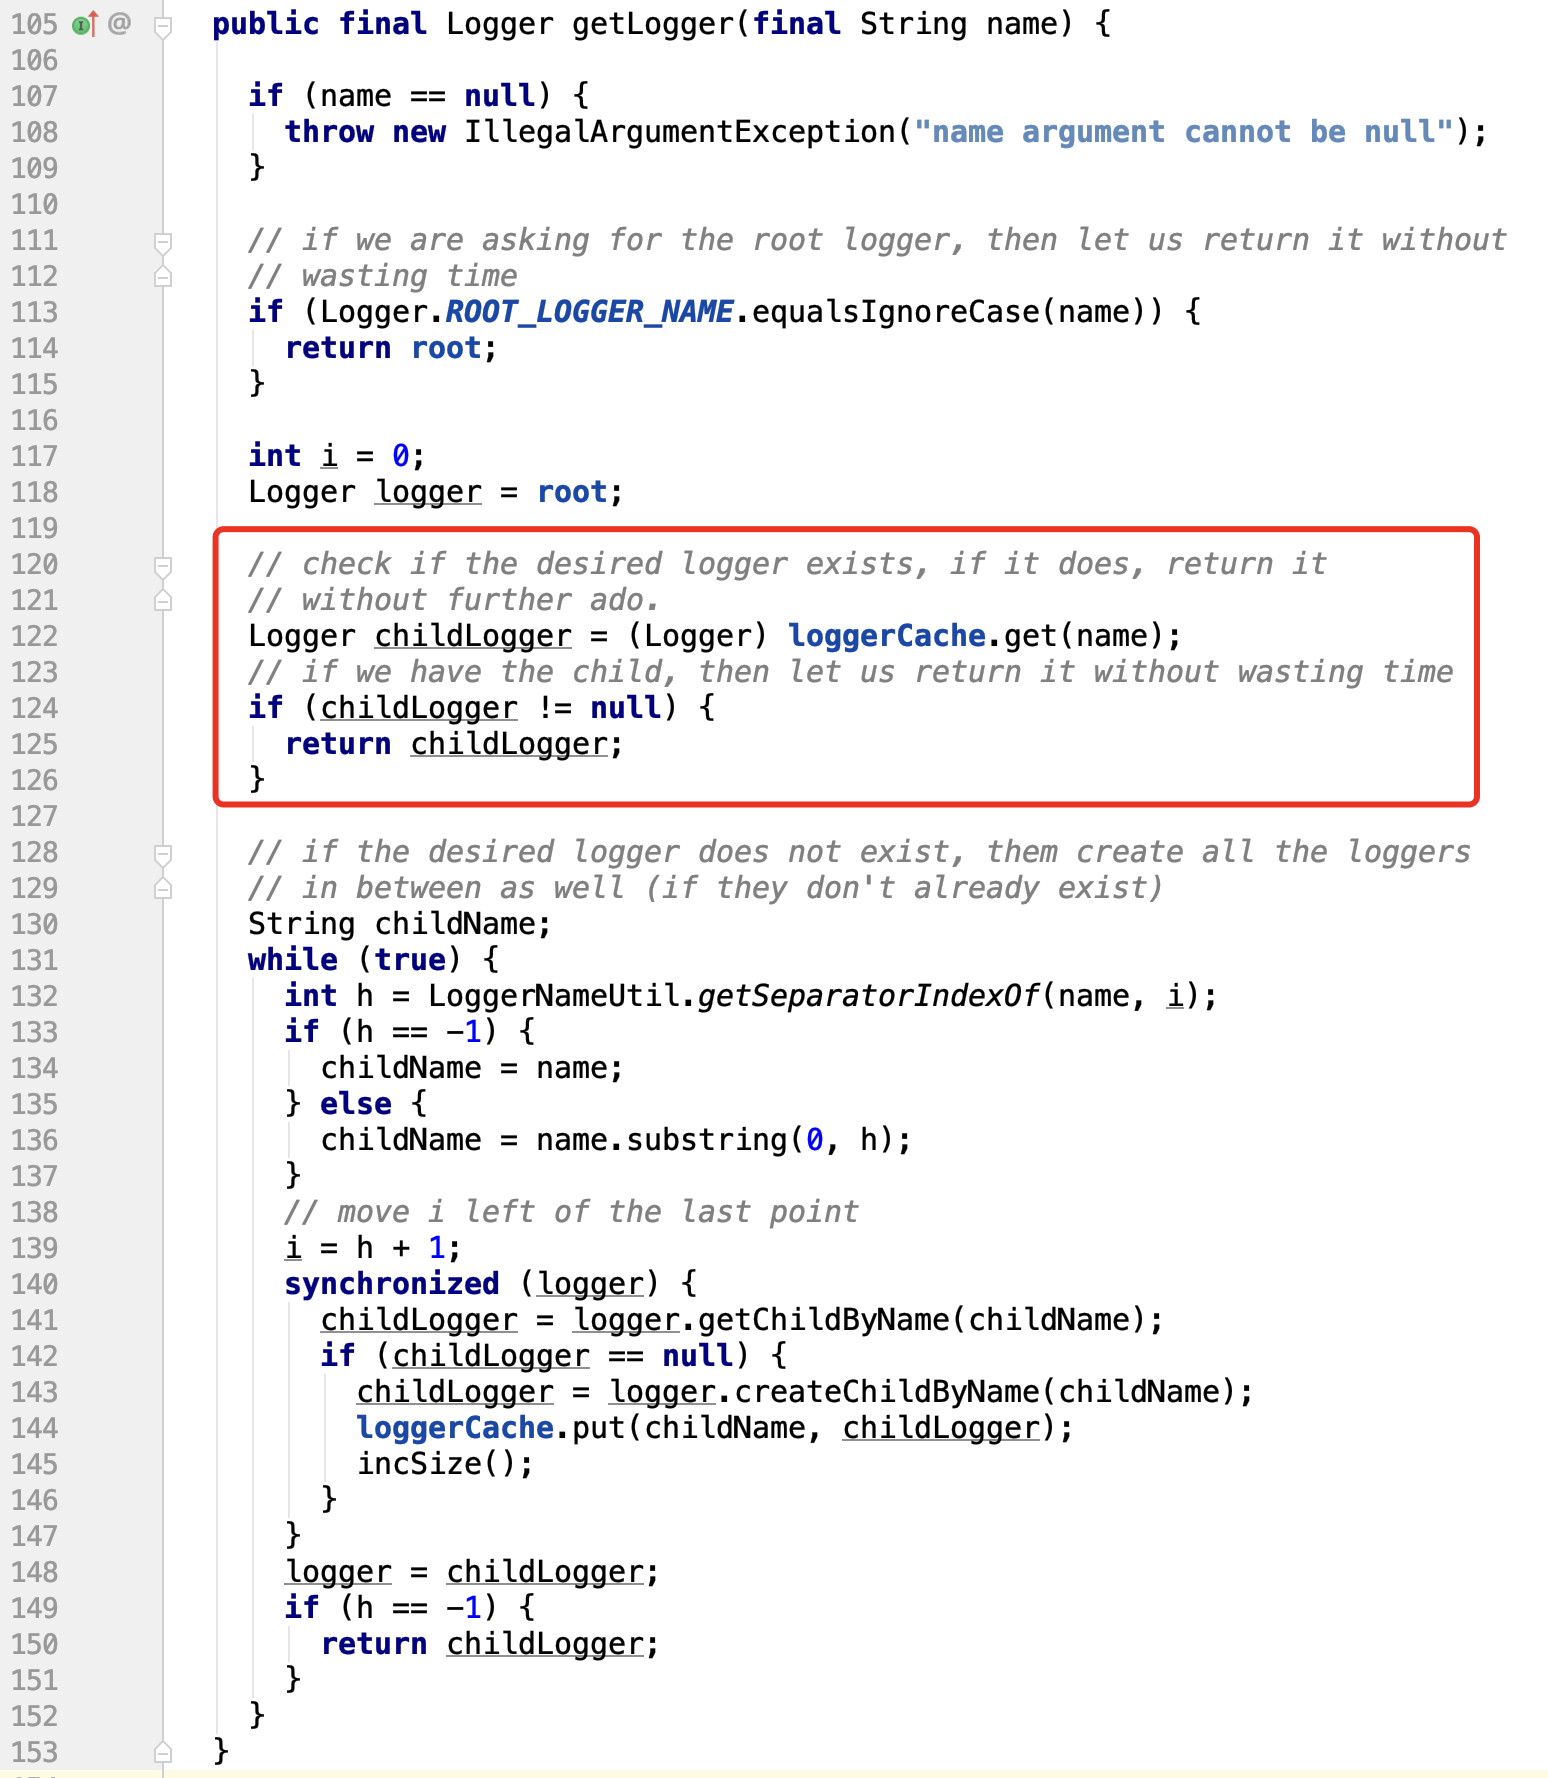Click 'Logger logger = root' declaration
This screenshot has width=1548, height=1778.
[x=436, y=492]
